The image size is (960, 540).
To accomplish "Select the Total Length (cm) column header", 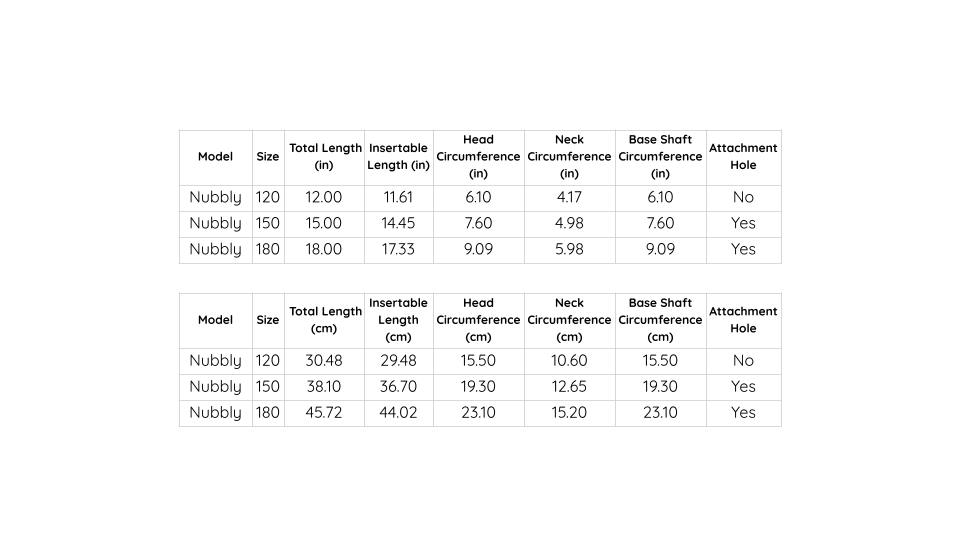I will 325,320.
